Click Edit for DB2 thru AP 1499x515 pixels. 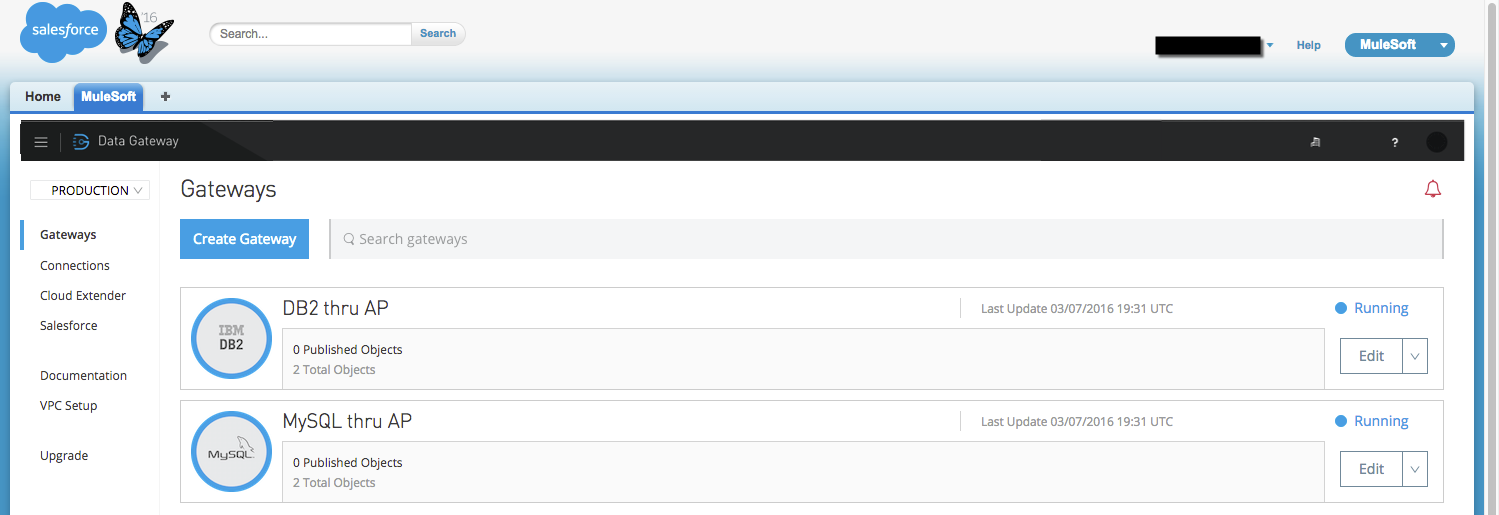[x=1371, y=356]
